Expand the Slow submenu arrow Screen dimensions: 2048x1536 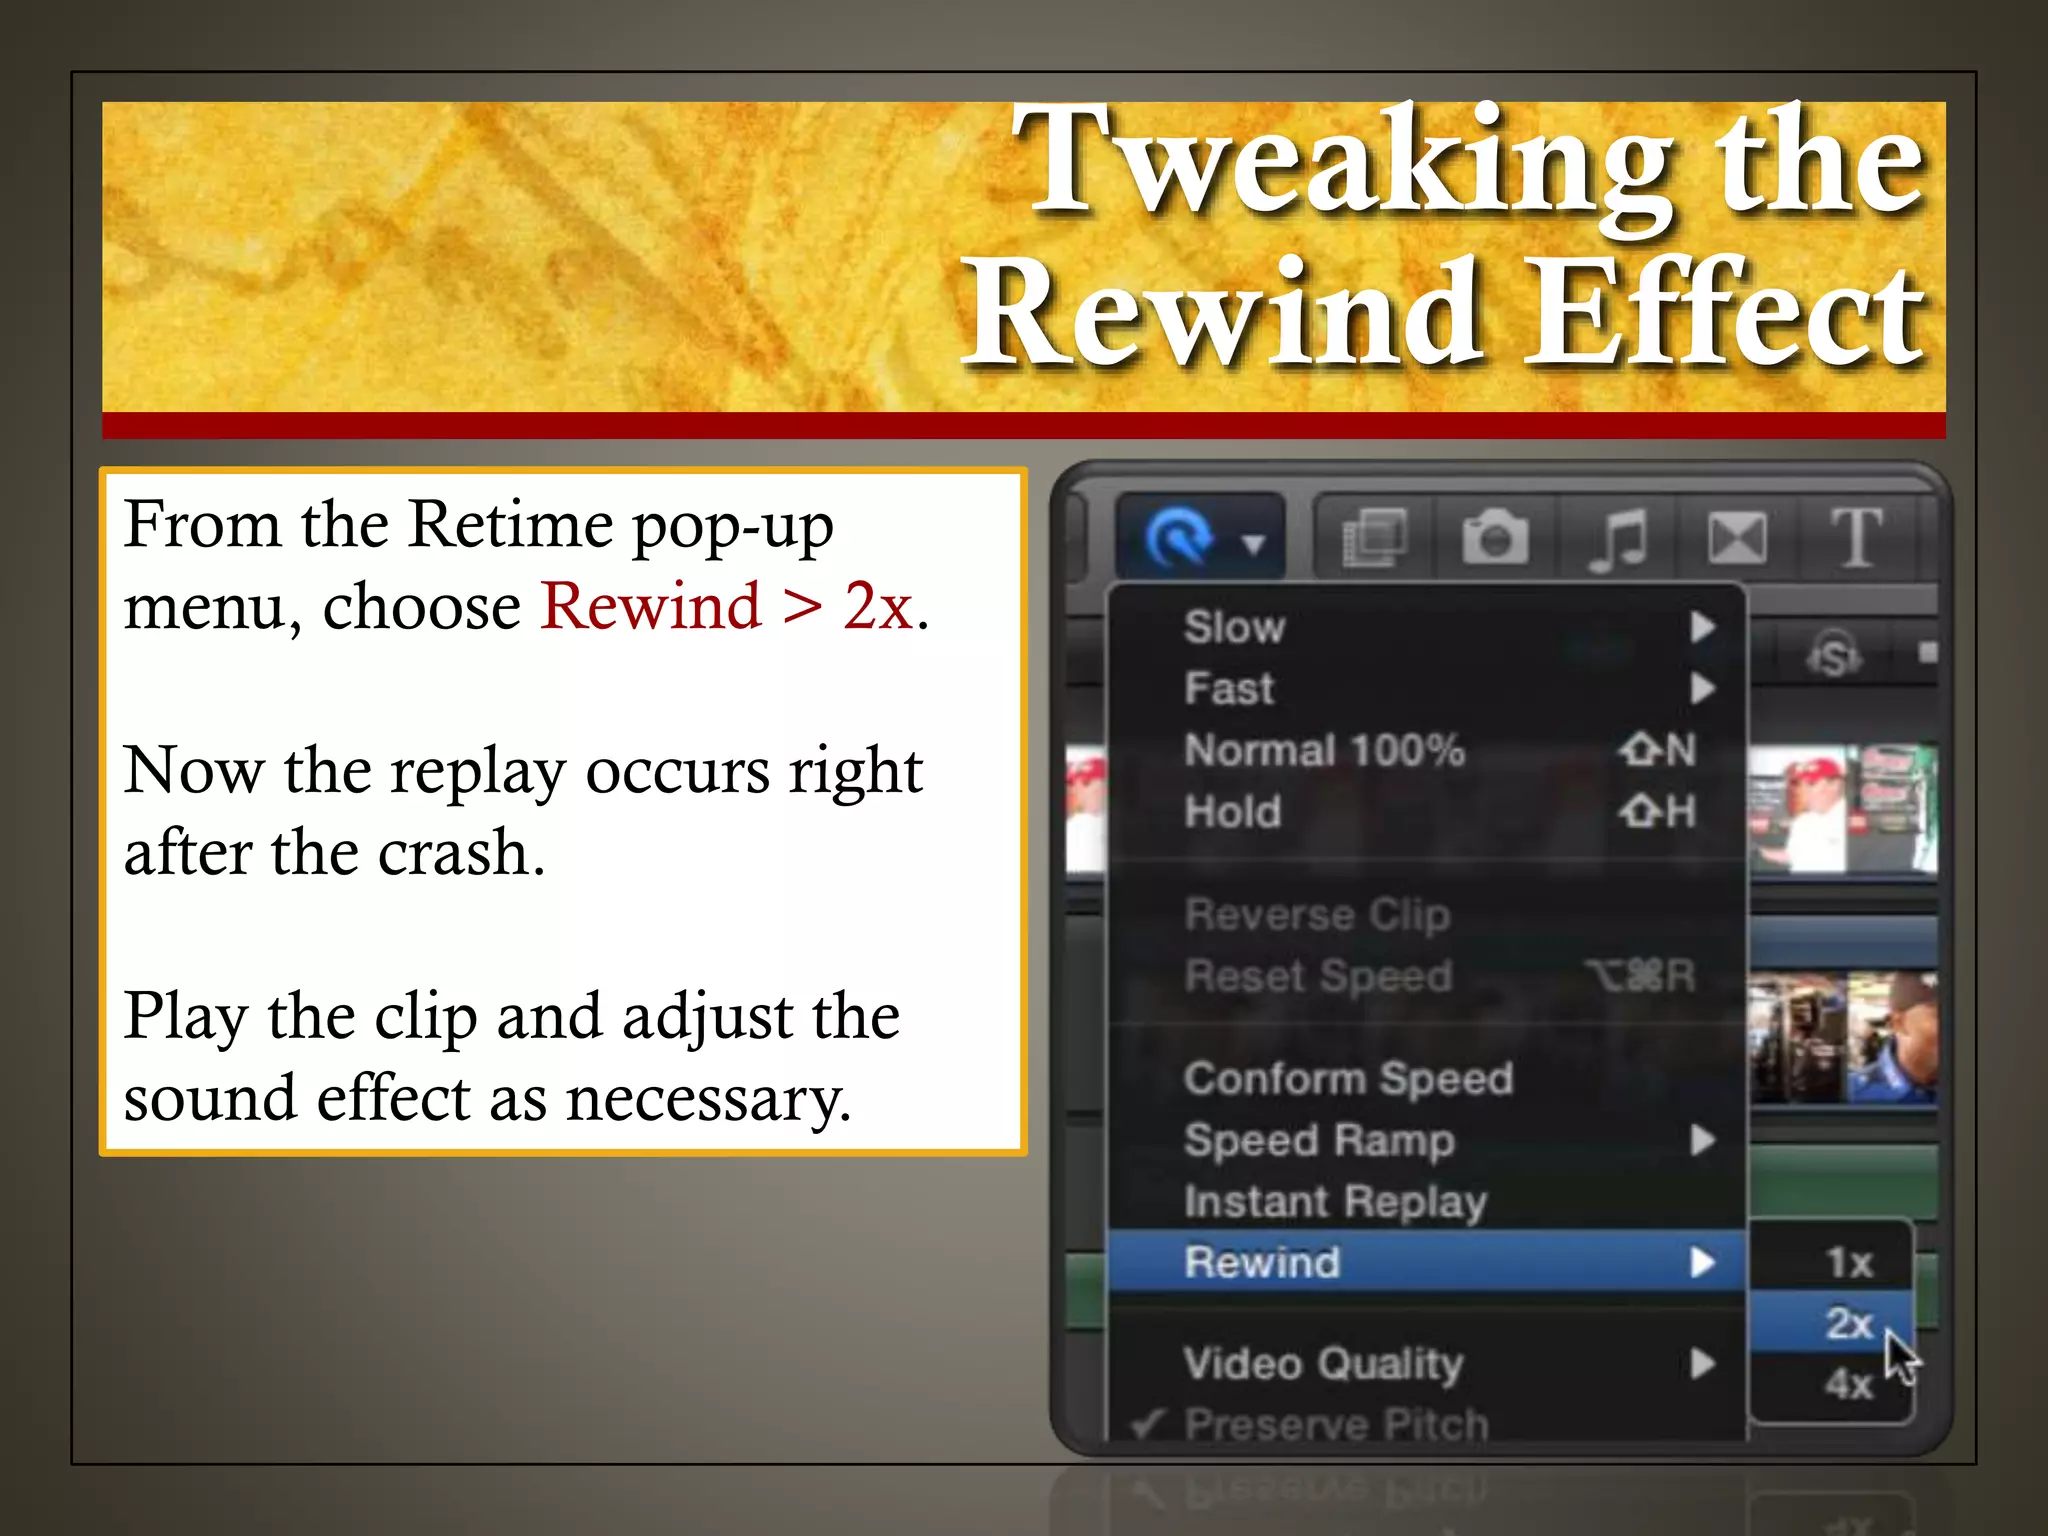click(1703, 627)
